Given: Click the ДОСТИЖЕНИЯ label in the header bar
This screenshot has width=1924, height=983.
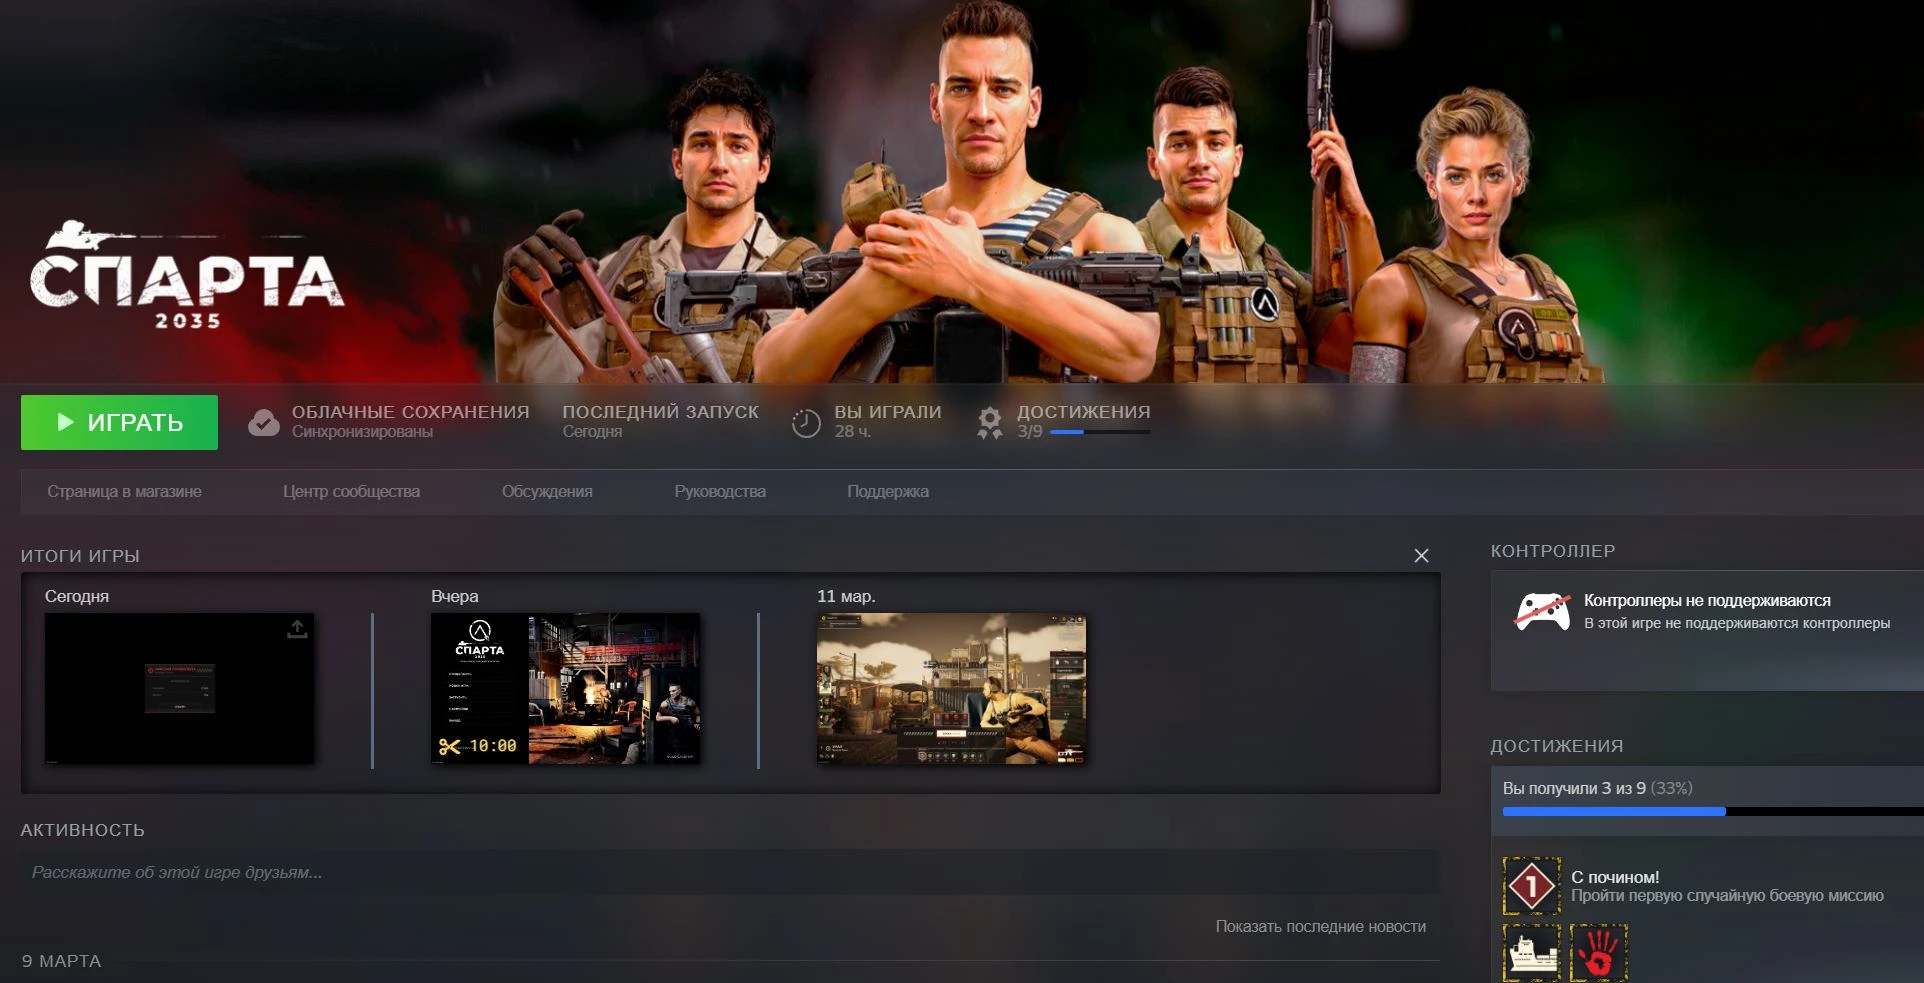Looking at the screenshot, I should 1084,412.
